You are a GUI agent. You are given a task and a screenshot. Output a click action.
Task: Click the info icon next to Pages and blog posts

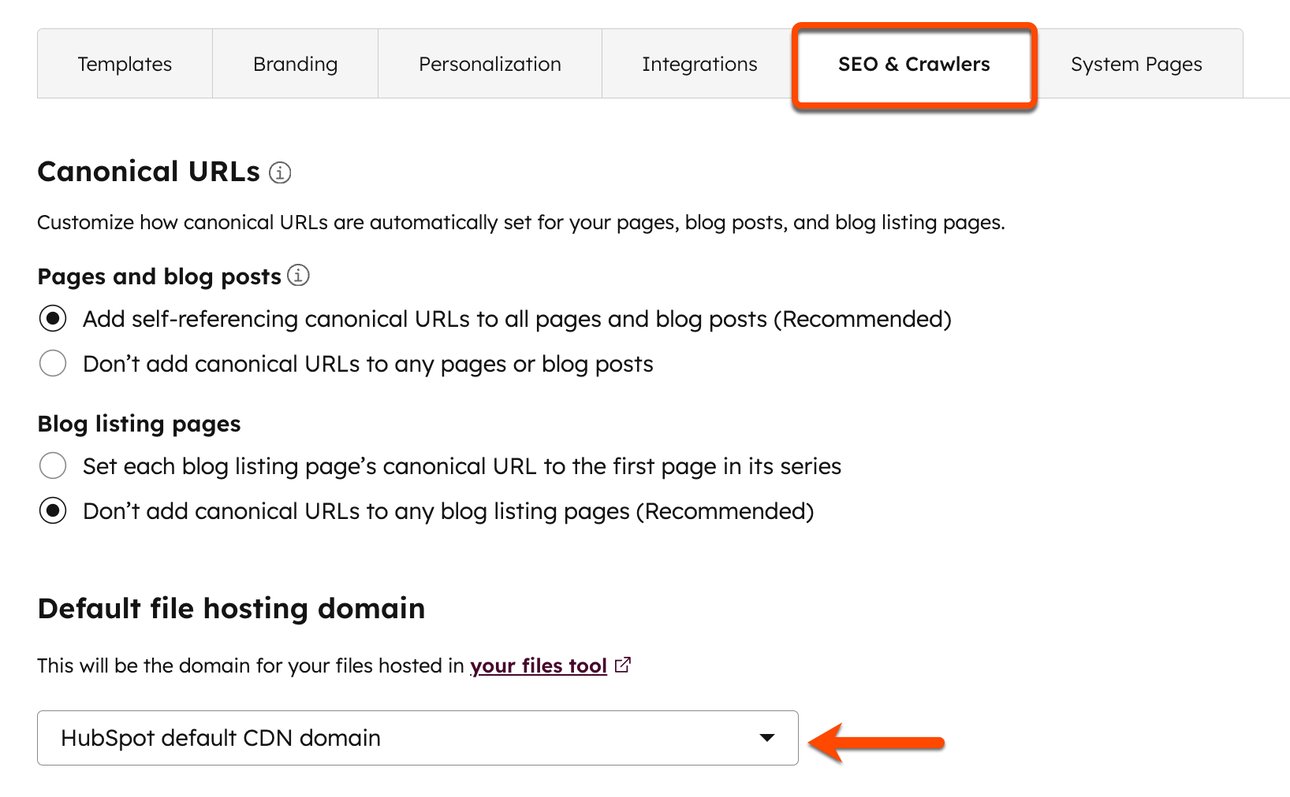[298, 275]
